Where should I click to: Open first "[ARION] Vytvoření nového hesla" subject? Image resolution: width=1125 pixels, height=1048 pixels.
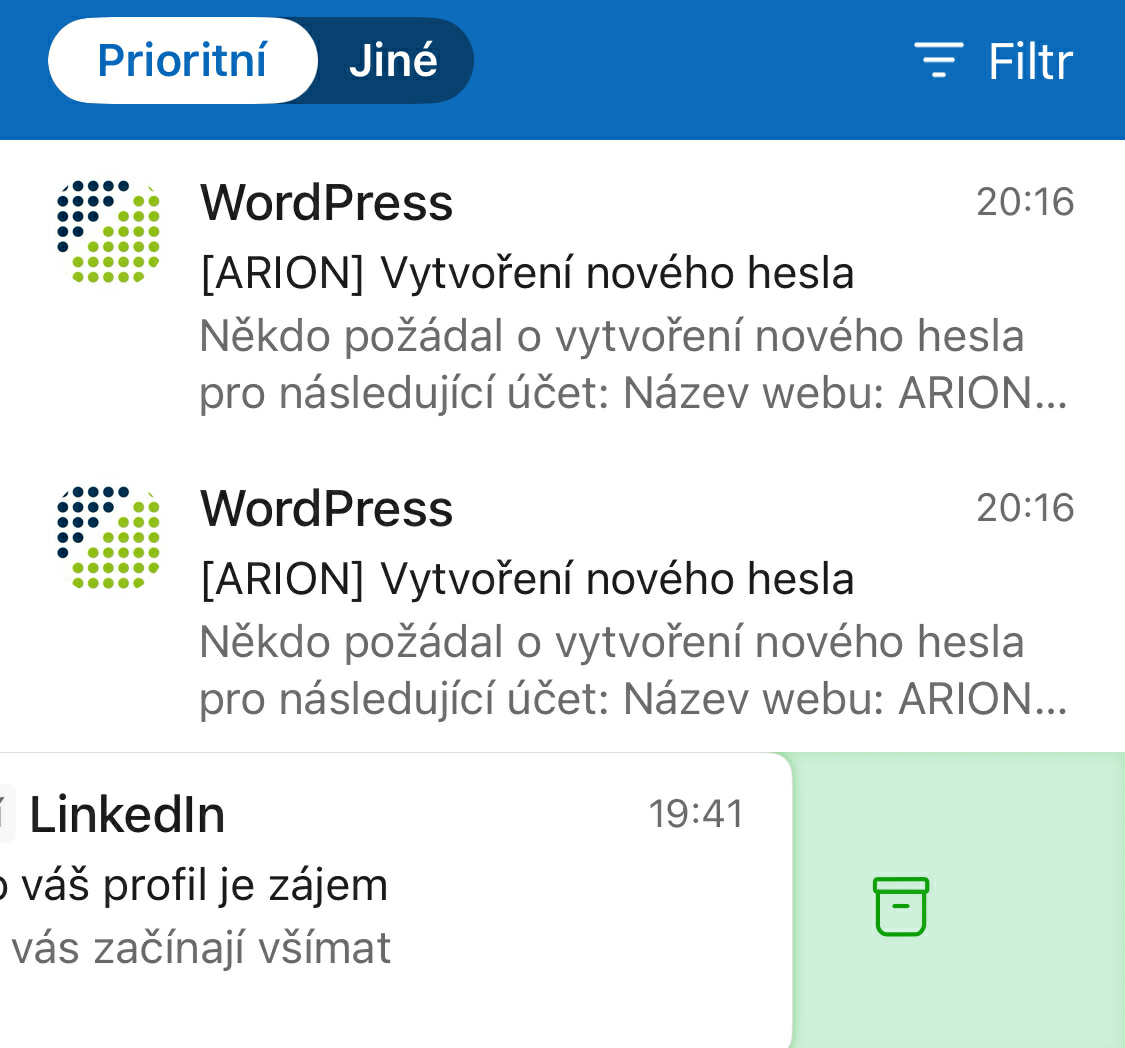[x=527, y=273]
